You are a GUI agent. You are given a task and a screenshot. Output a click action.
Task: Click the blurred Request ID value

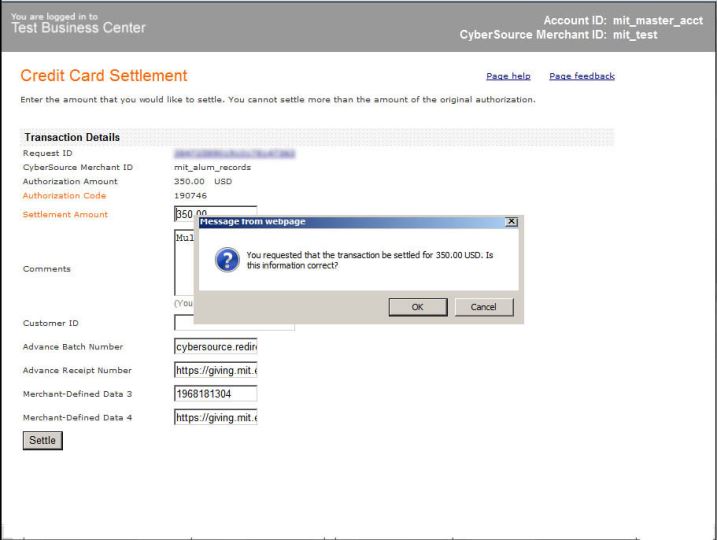232,153
